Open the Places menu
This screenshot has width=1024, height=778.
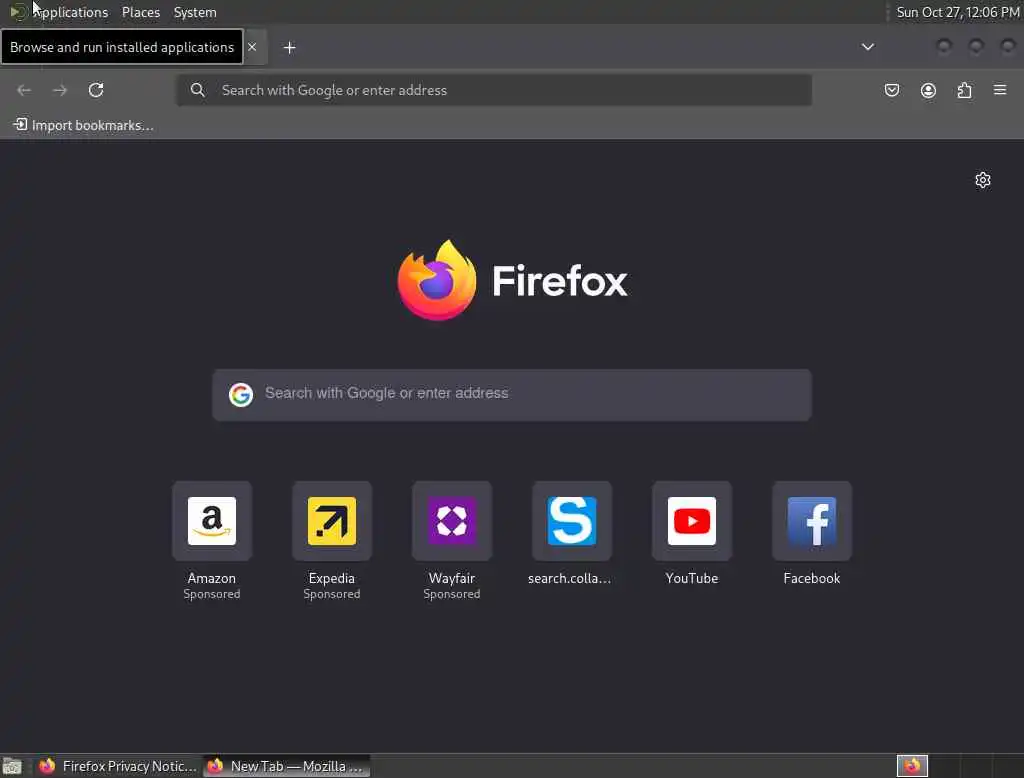(x=141, y=12)
